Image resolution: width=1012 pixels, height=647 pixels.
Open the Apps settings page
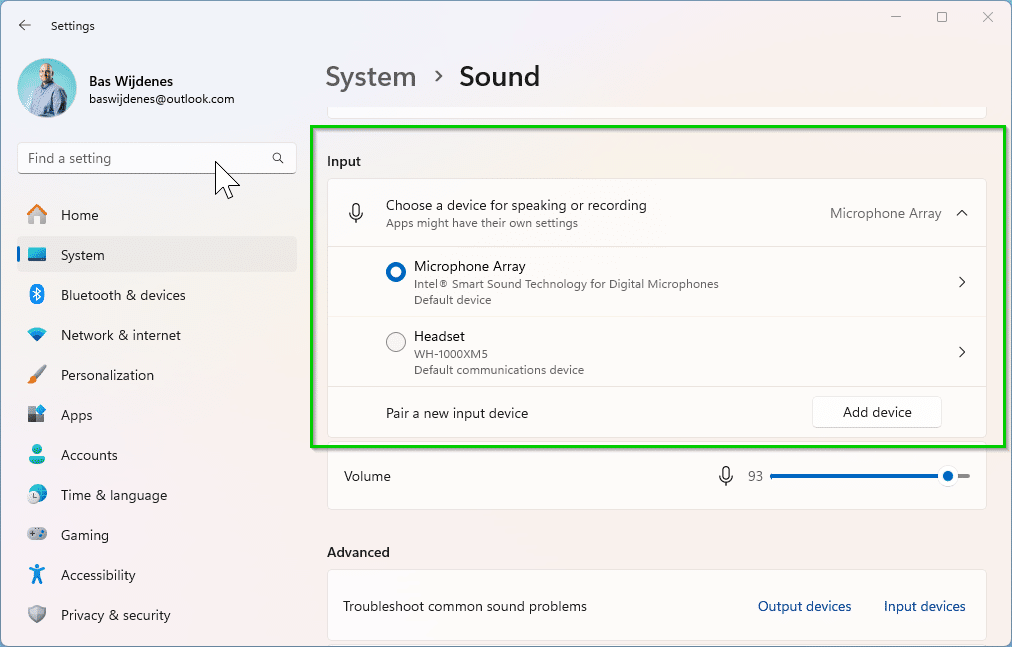77,415
